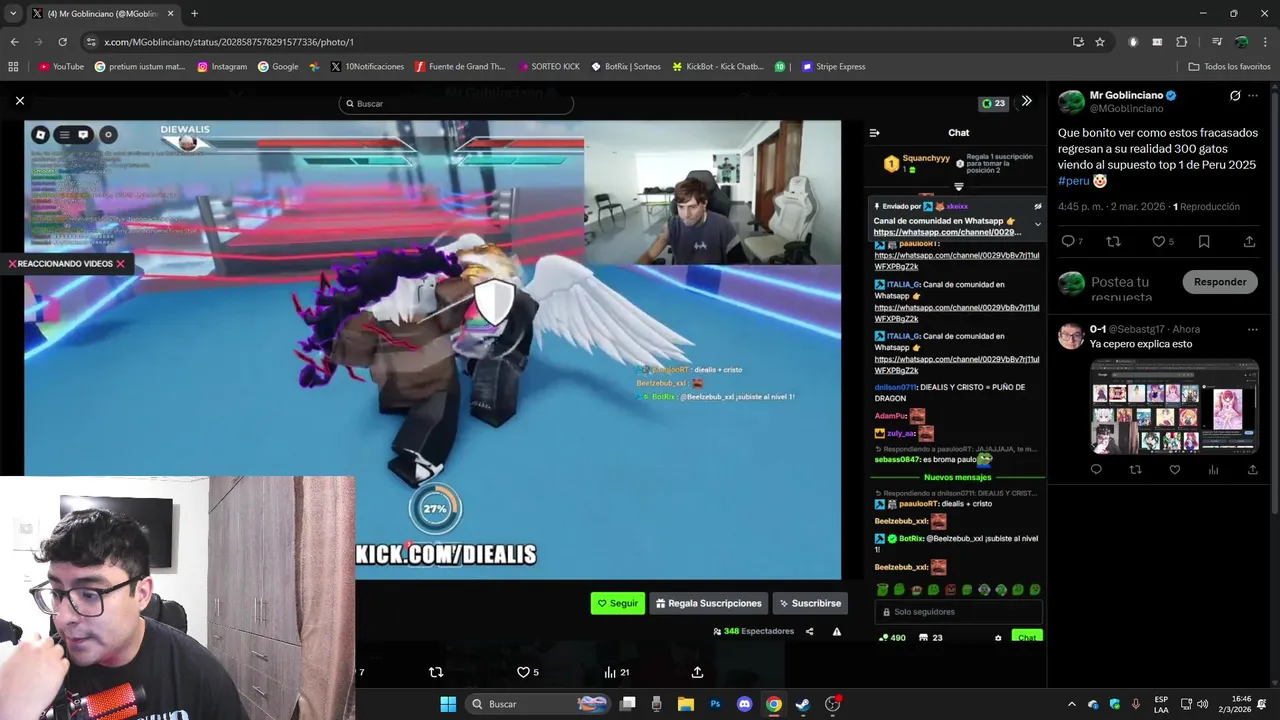Open Discord from the taskbar
The width and height of the screenshot is (1280, 720).
[744, 704]
